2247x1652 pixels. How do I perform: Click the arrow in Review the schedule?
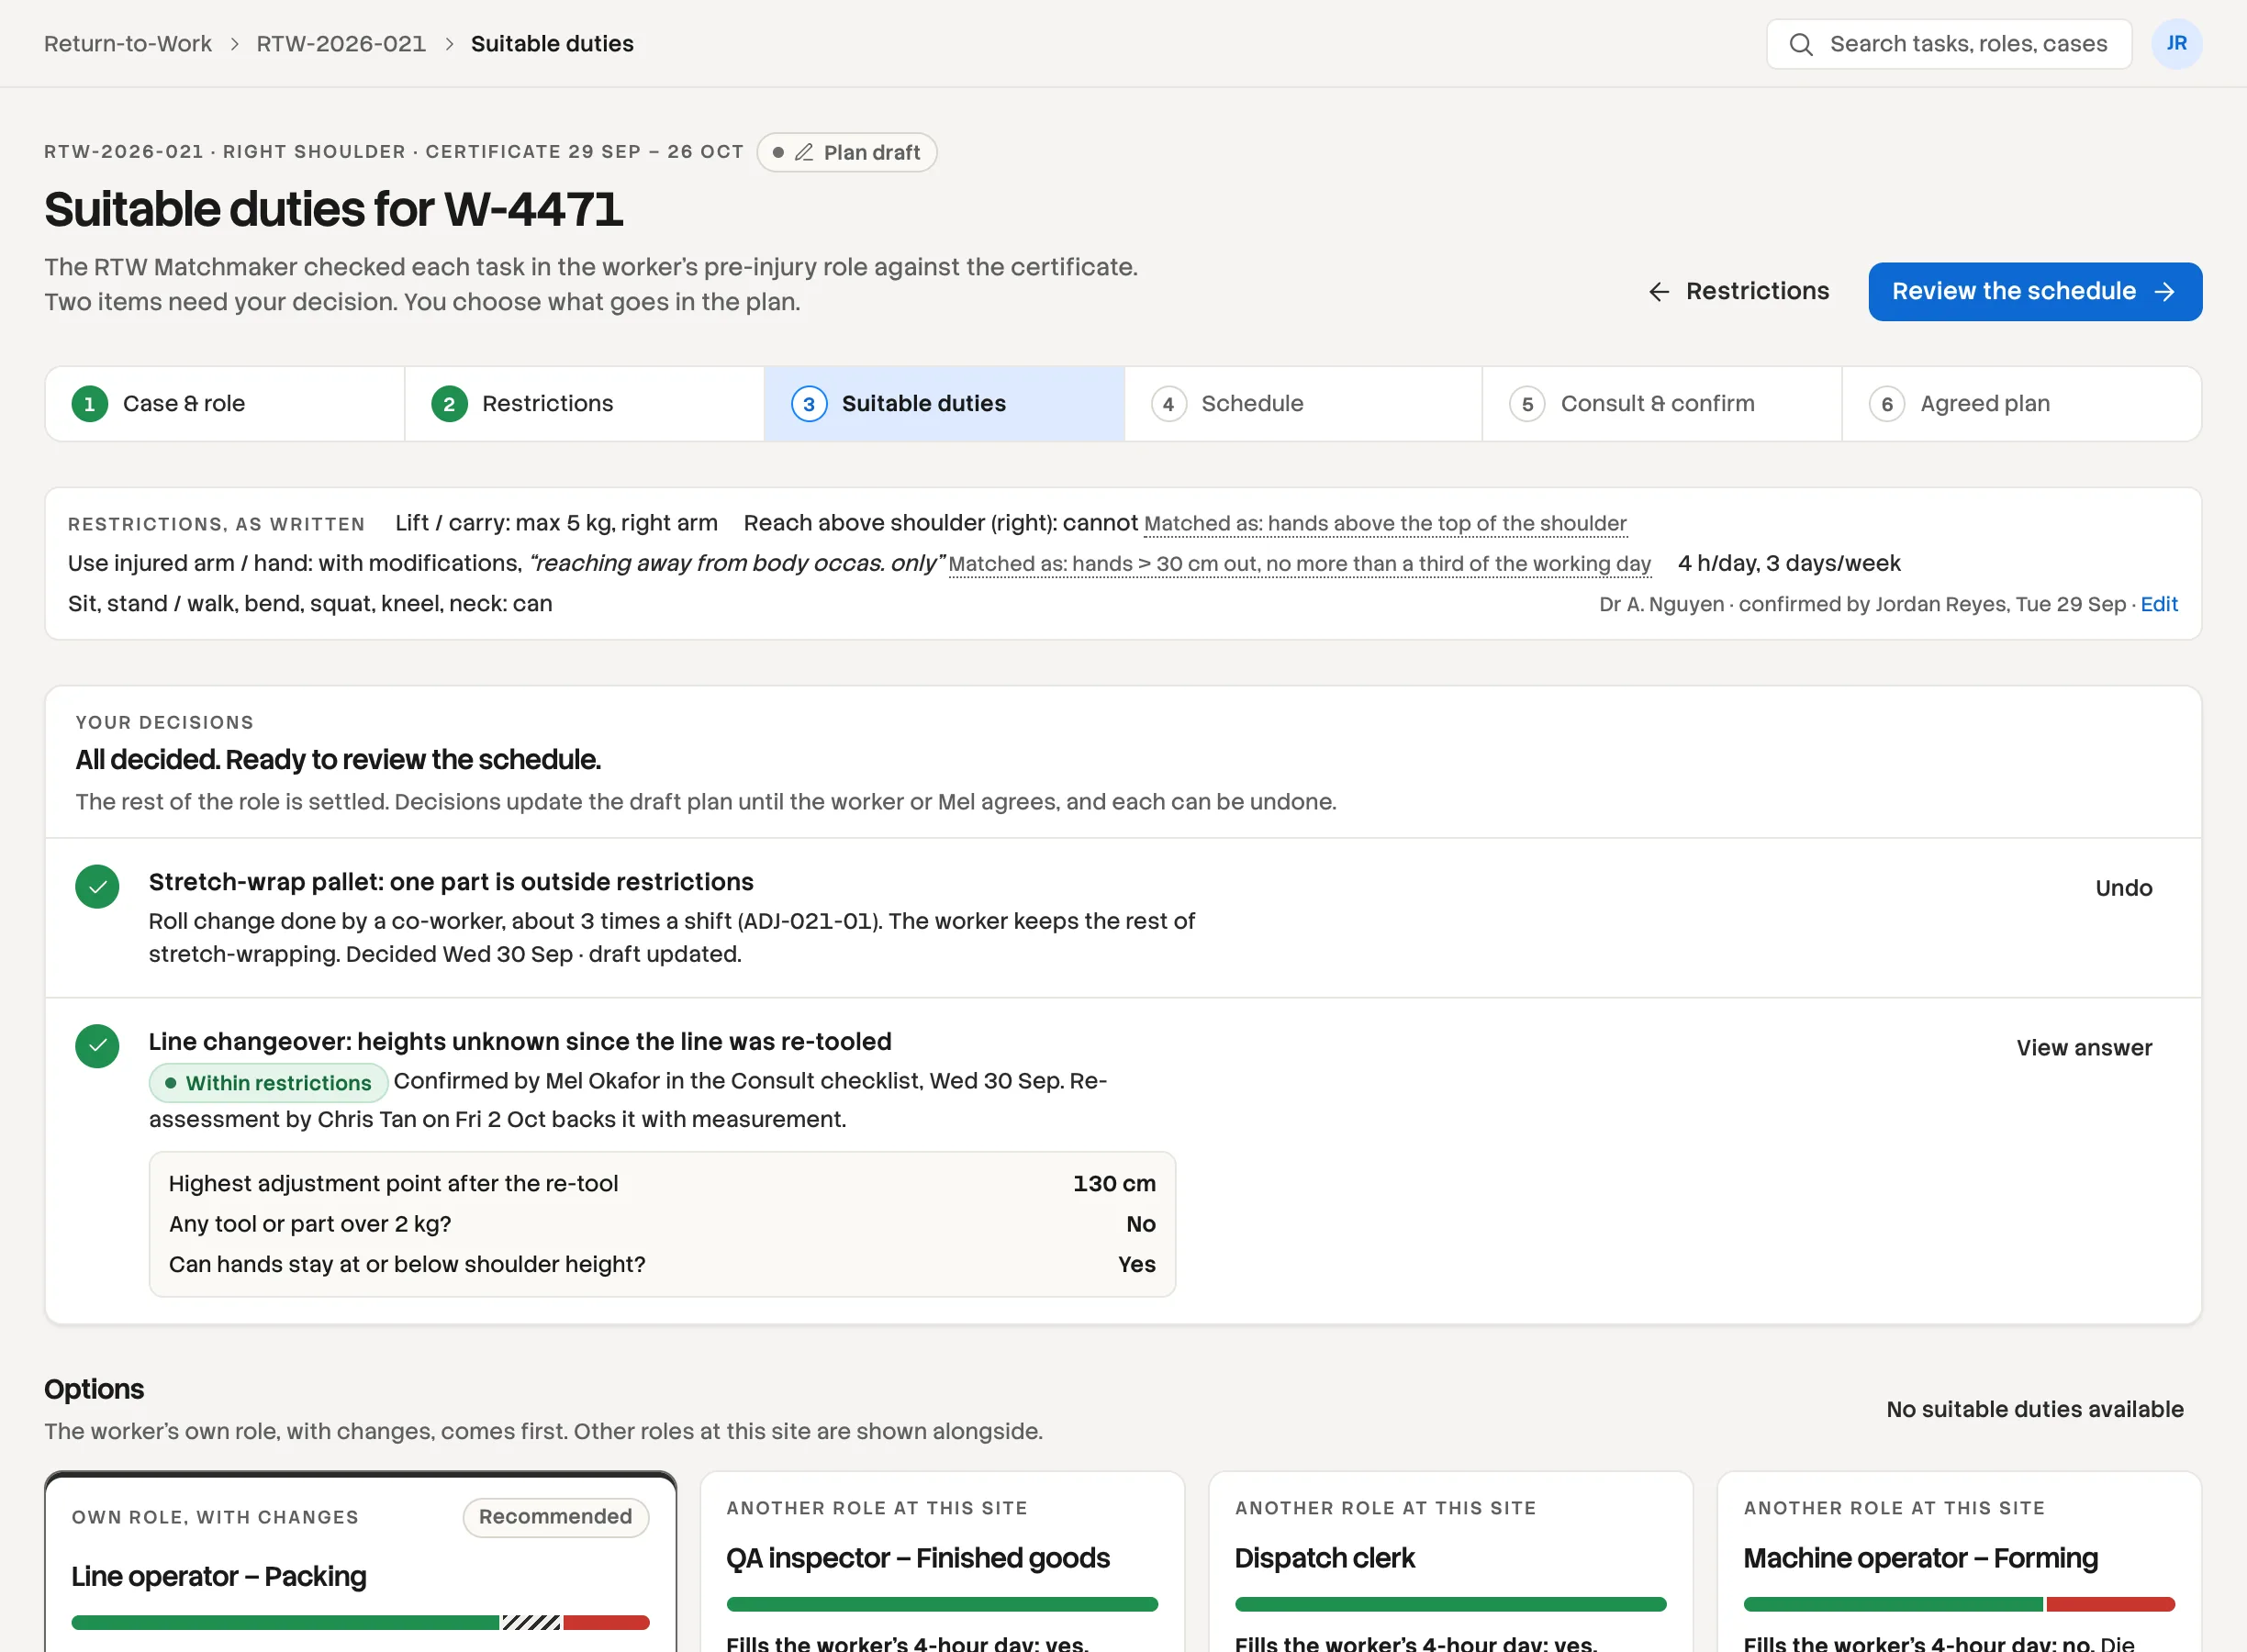pyautogui.click(x=2165, y=291)
